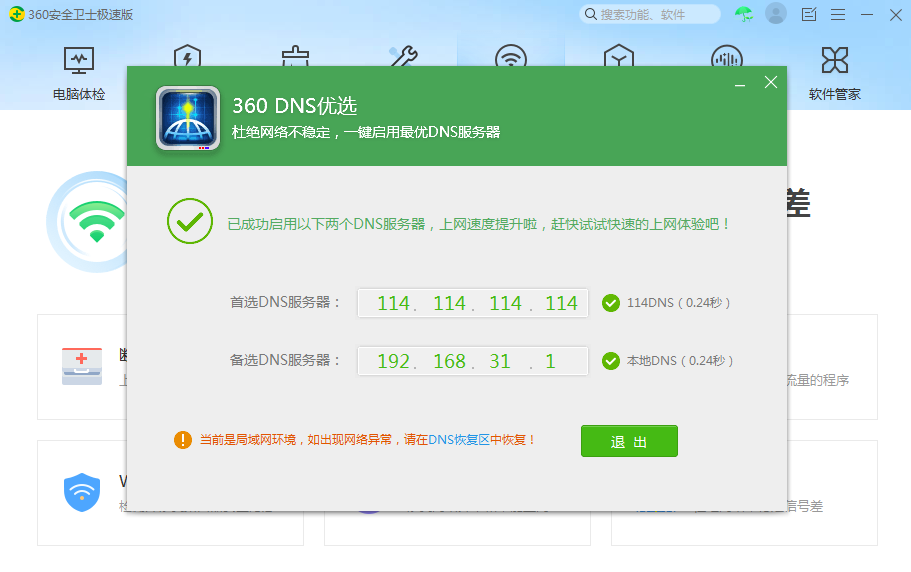The height and width of the screenshot is (572, 911).
Task: Click the green check beside 114DNS
Action: [x=611, y=303]
